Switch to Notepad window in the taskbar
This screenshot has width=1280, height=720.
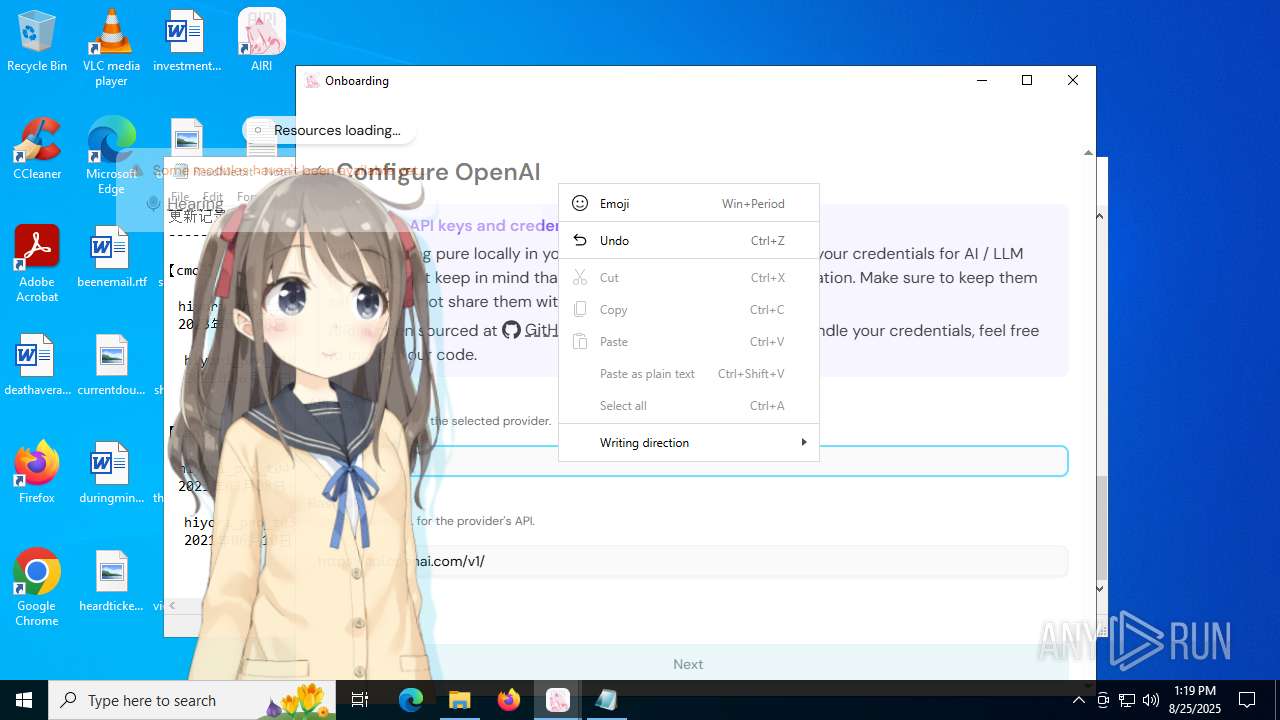tap(606, 700)
